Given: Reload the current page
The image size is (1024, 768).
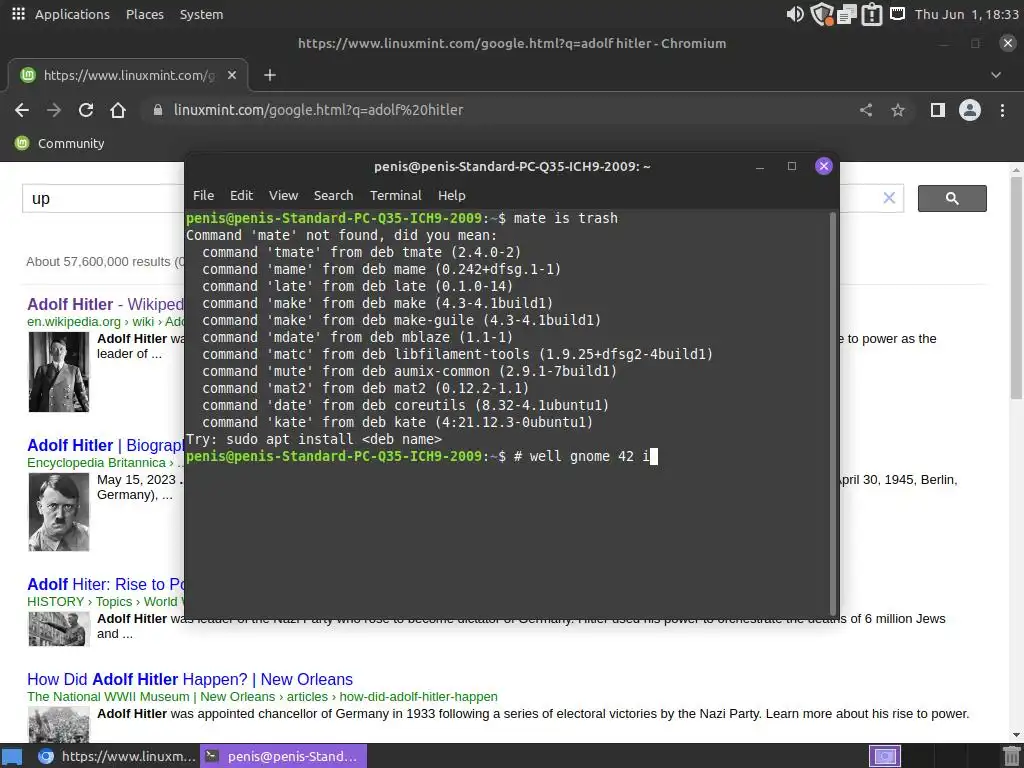Looking at the screenshot, I should pyautogui.click(x=86, y=110).
